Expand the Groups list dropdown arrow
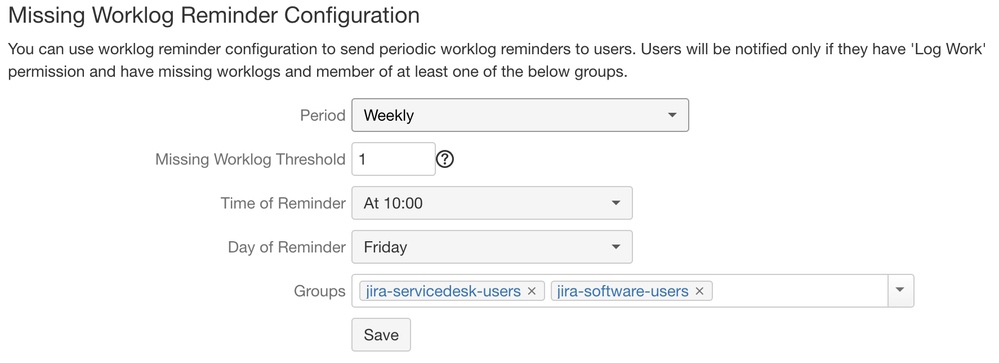999x363 pixels. tap(900, 290)
